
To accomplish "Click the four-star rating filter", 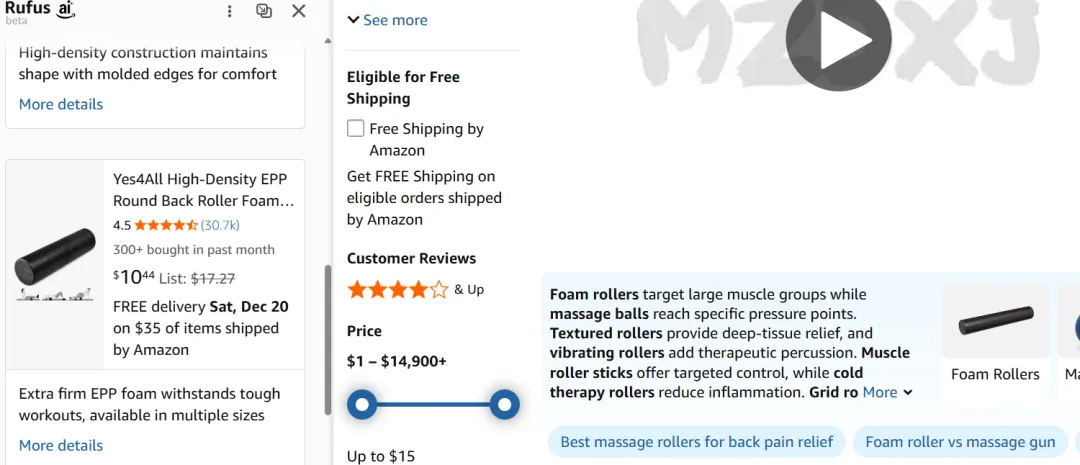I will (x=398, y=290).
